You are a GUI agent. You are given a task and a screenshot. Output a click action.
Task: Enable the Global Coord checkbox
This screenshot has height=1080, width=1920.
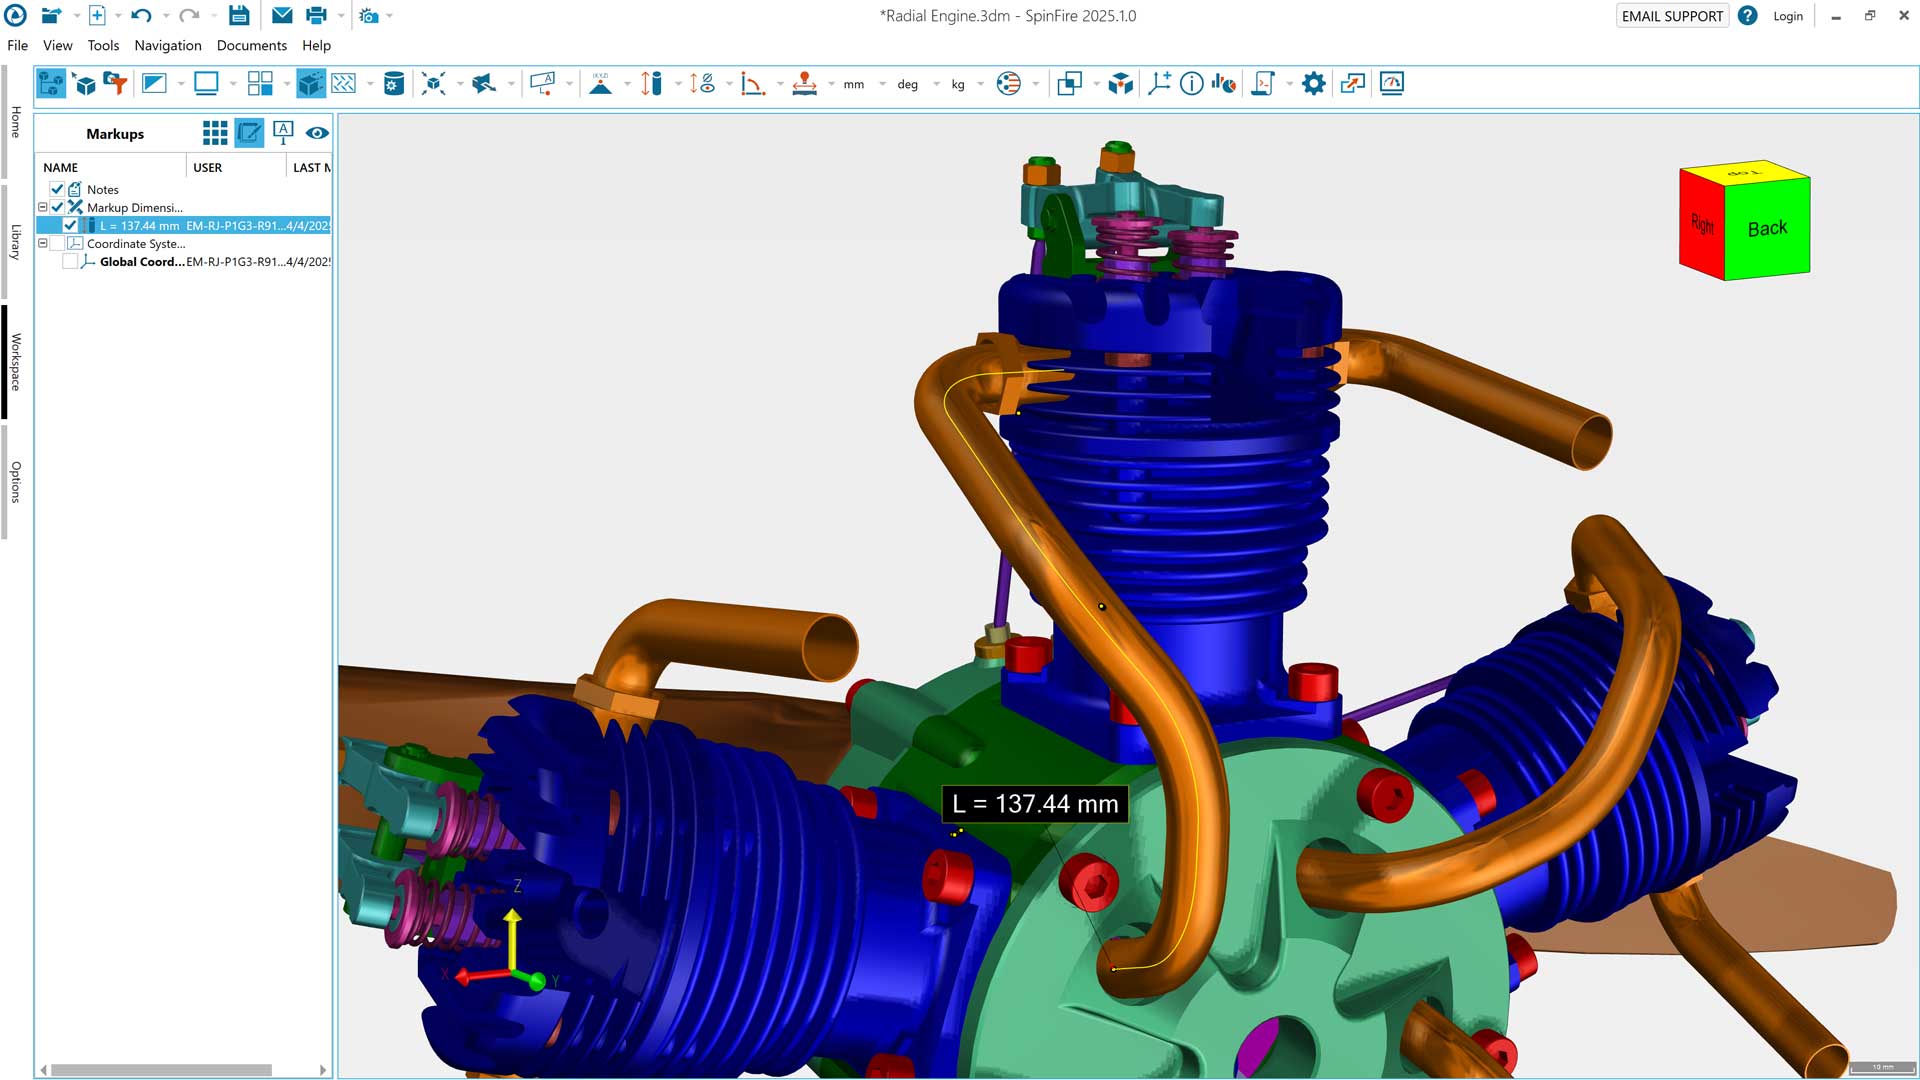70,262
